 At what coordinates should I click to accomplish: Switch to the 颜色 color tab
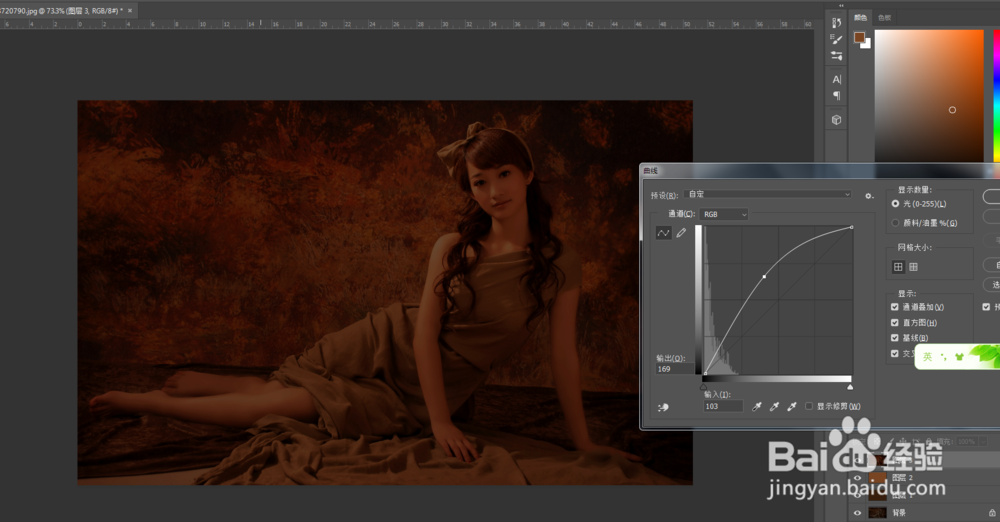[x=860, y=17]
